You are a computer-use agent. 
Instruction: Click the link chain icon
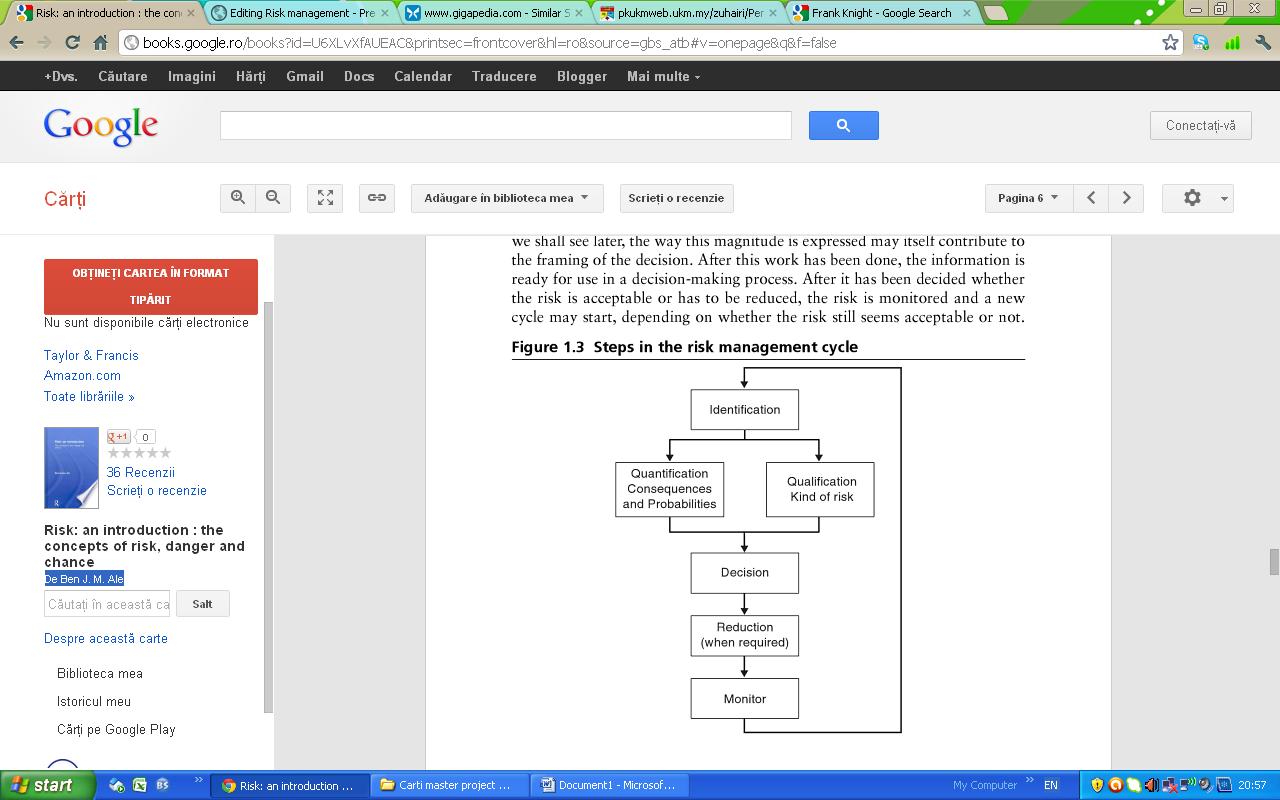coord(377,198)
